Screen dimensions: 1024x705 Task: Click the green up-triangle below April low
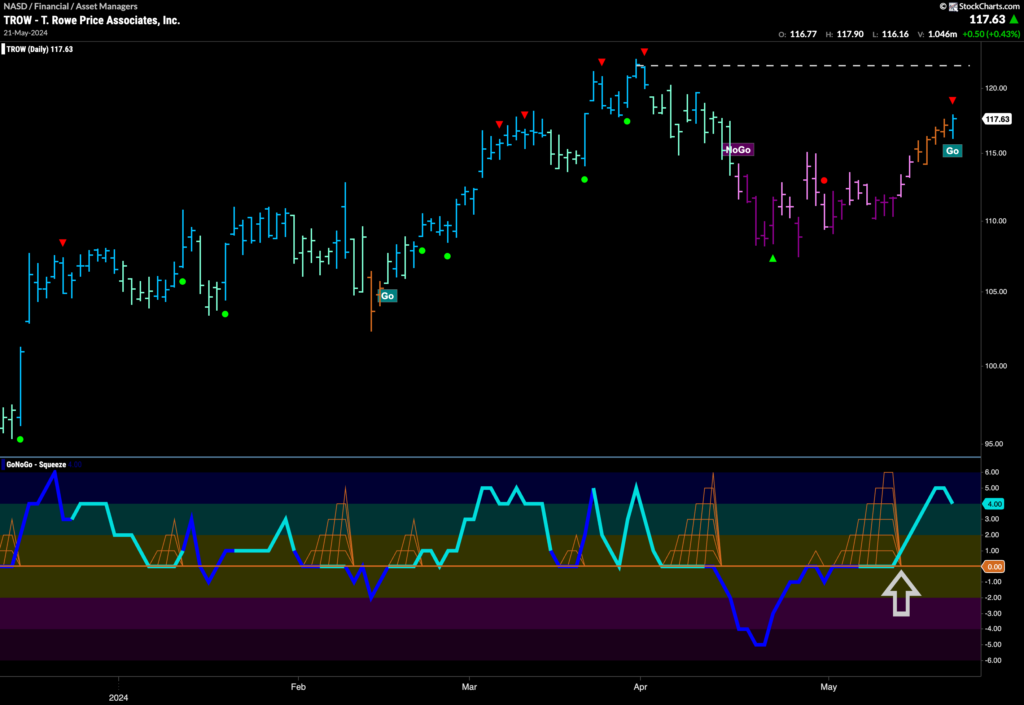pos(772,259)
